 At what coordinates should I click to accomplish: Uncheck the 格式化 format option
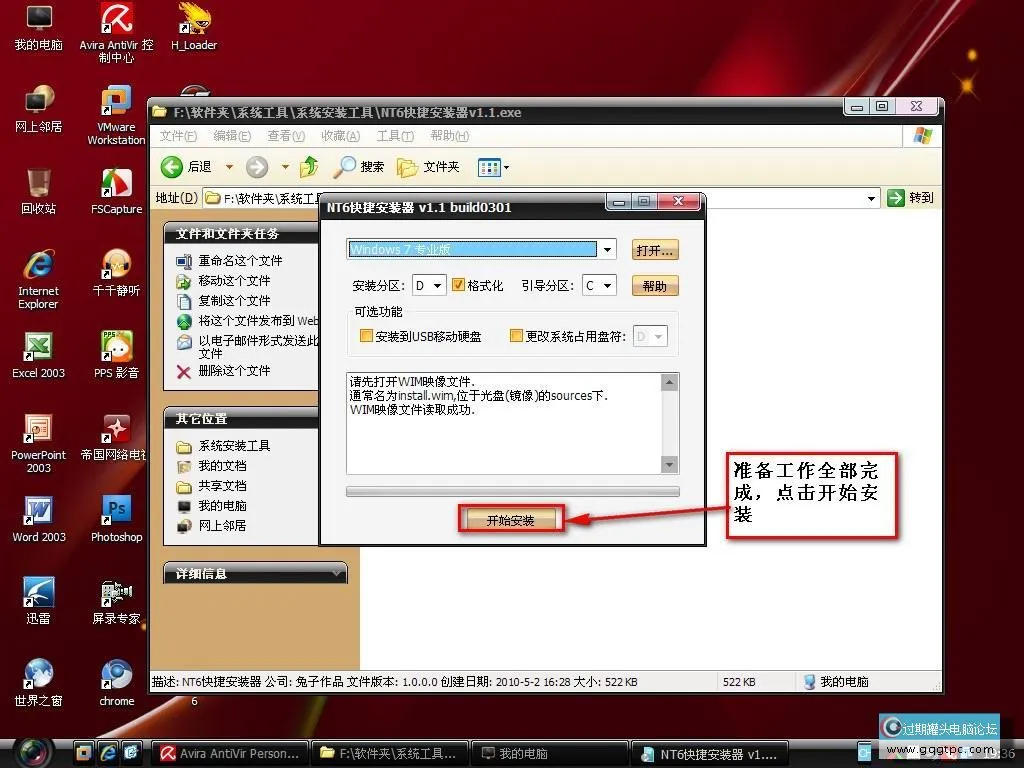[460, 284]
